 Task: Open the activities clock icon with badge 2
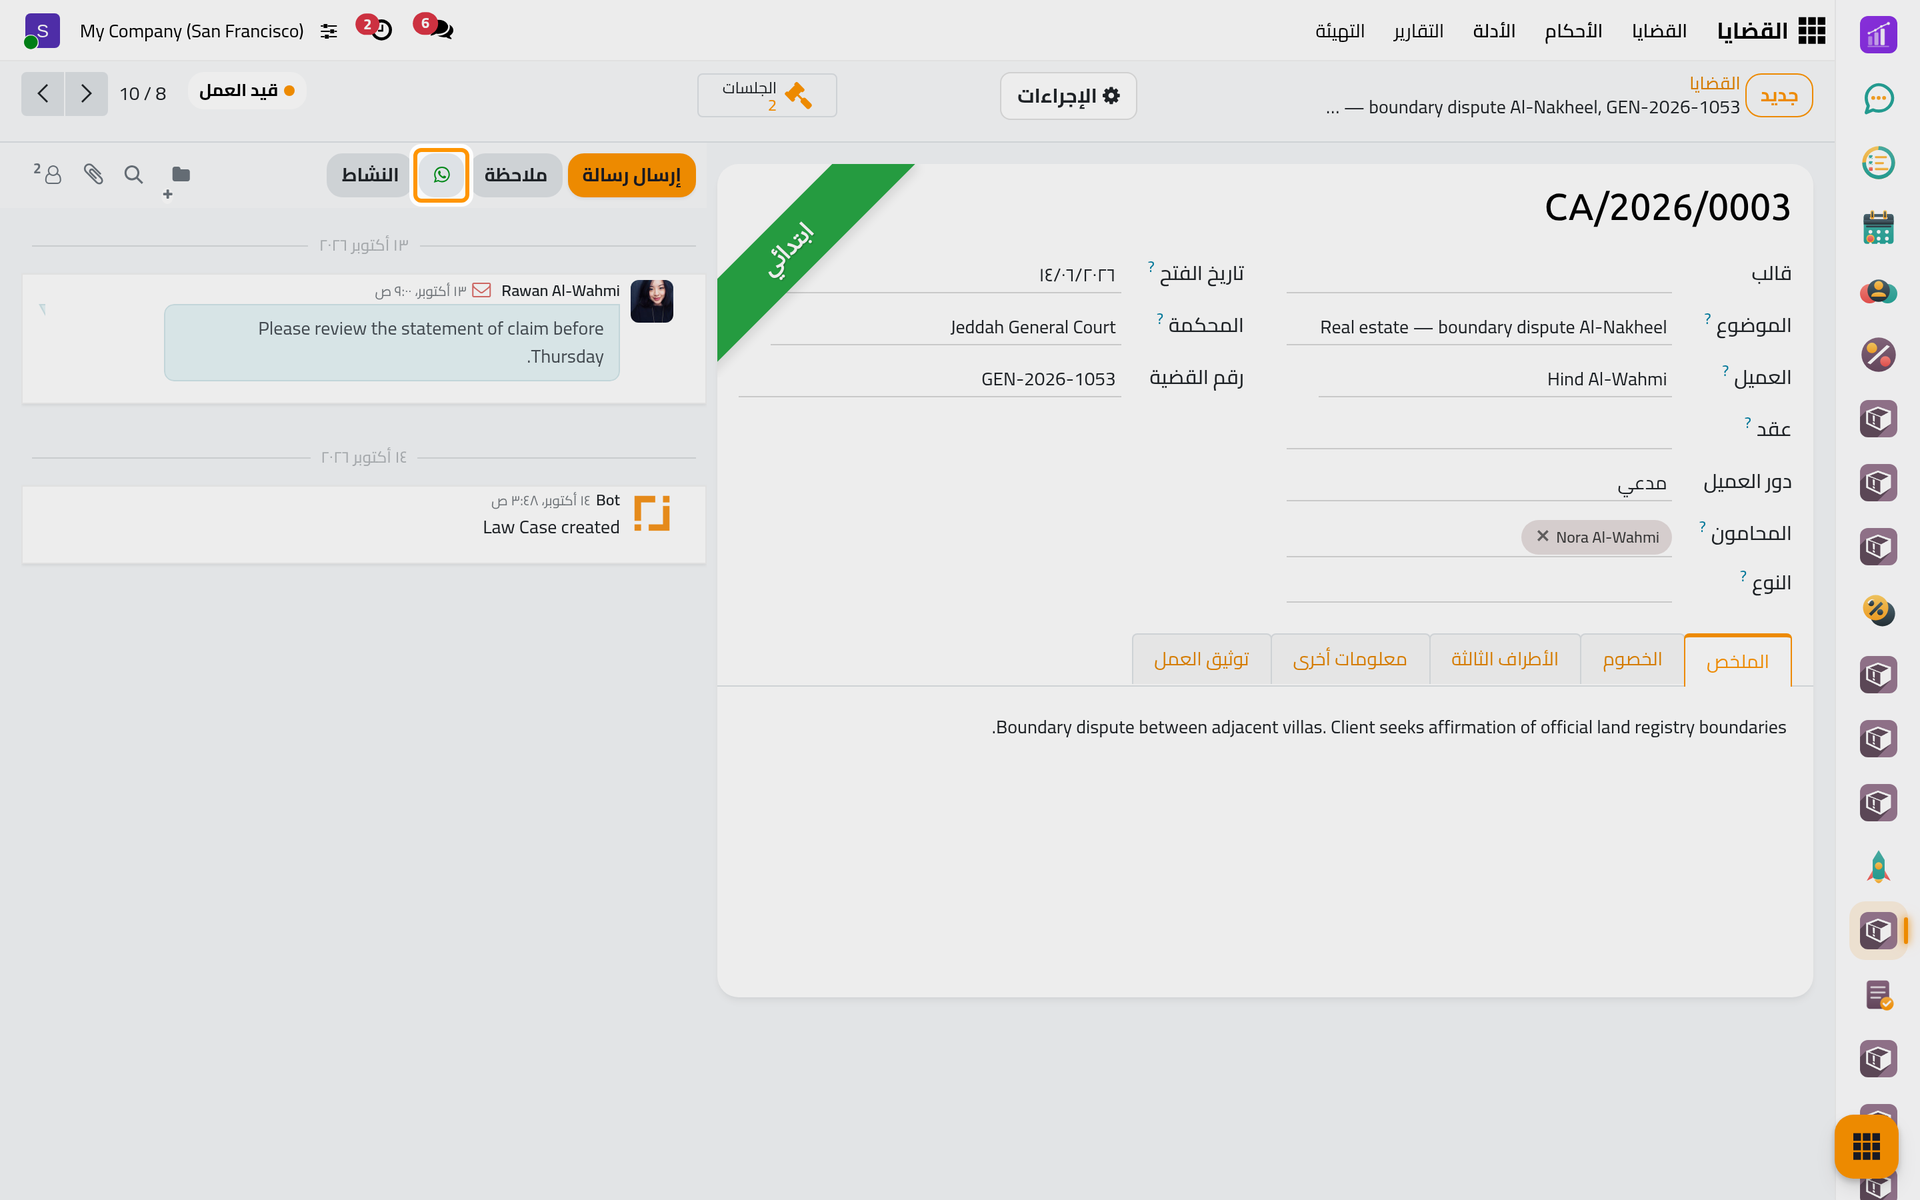click(376, 27)
